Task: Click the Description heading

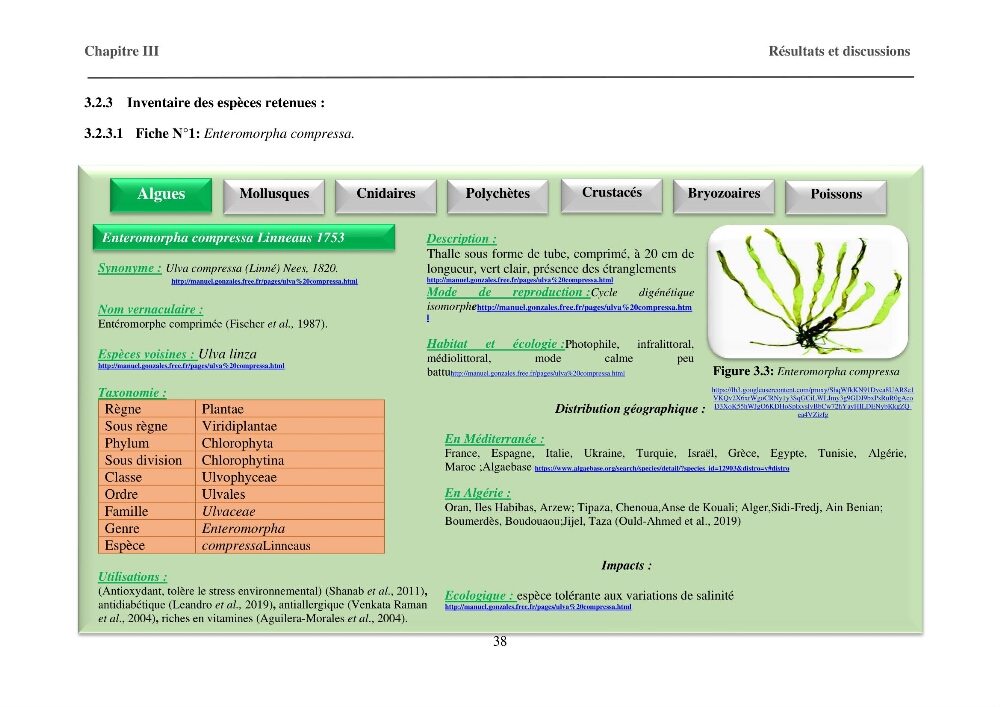Action: point(461,238)
